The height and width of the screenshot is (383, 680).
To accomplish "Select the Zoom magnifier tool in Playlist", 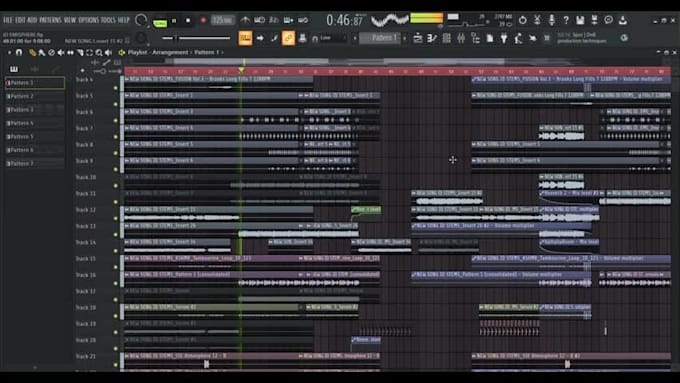I will click(99, 52).
